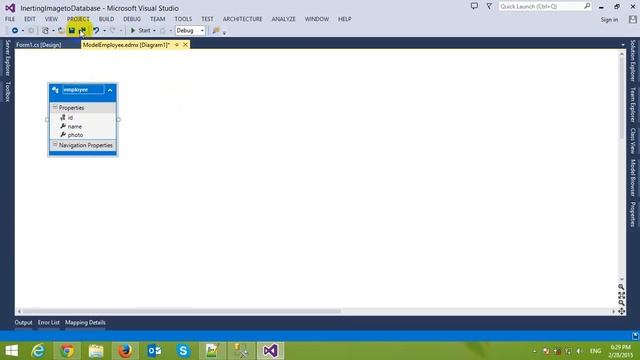Open the Model Browser side panel

[633, 178]
